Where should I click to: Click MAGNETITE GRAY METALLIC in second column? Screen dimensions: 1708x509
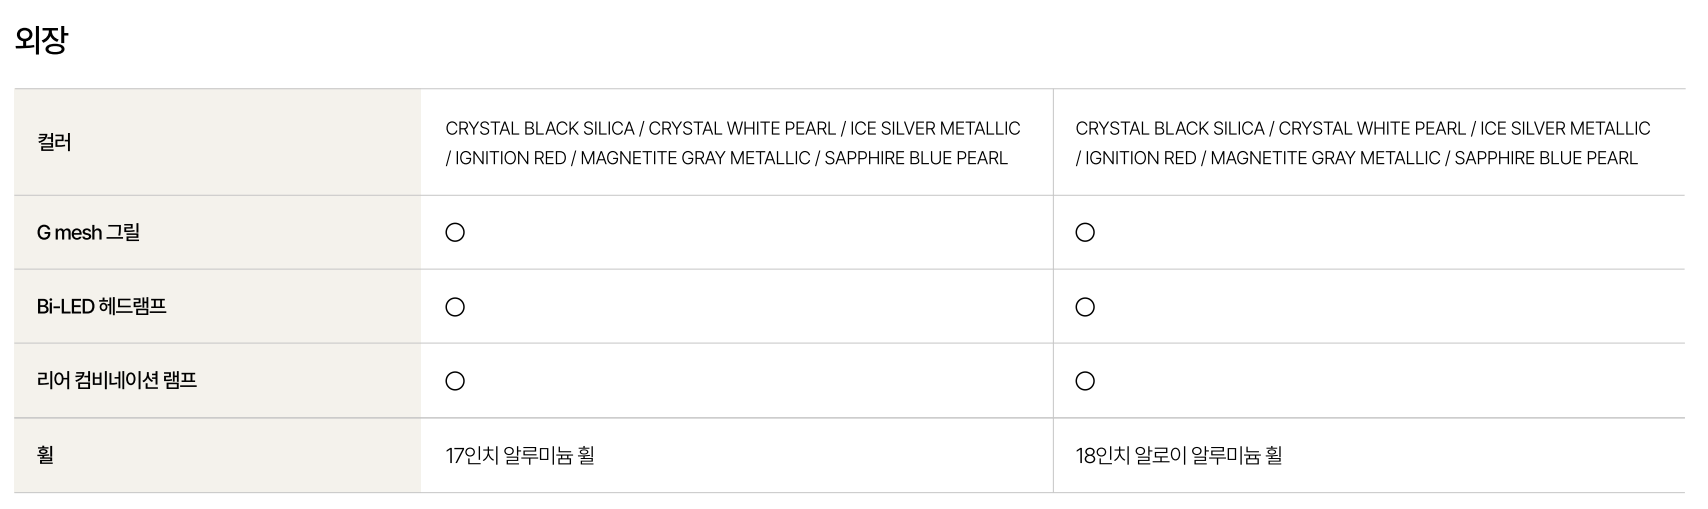point(1325,158)
